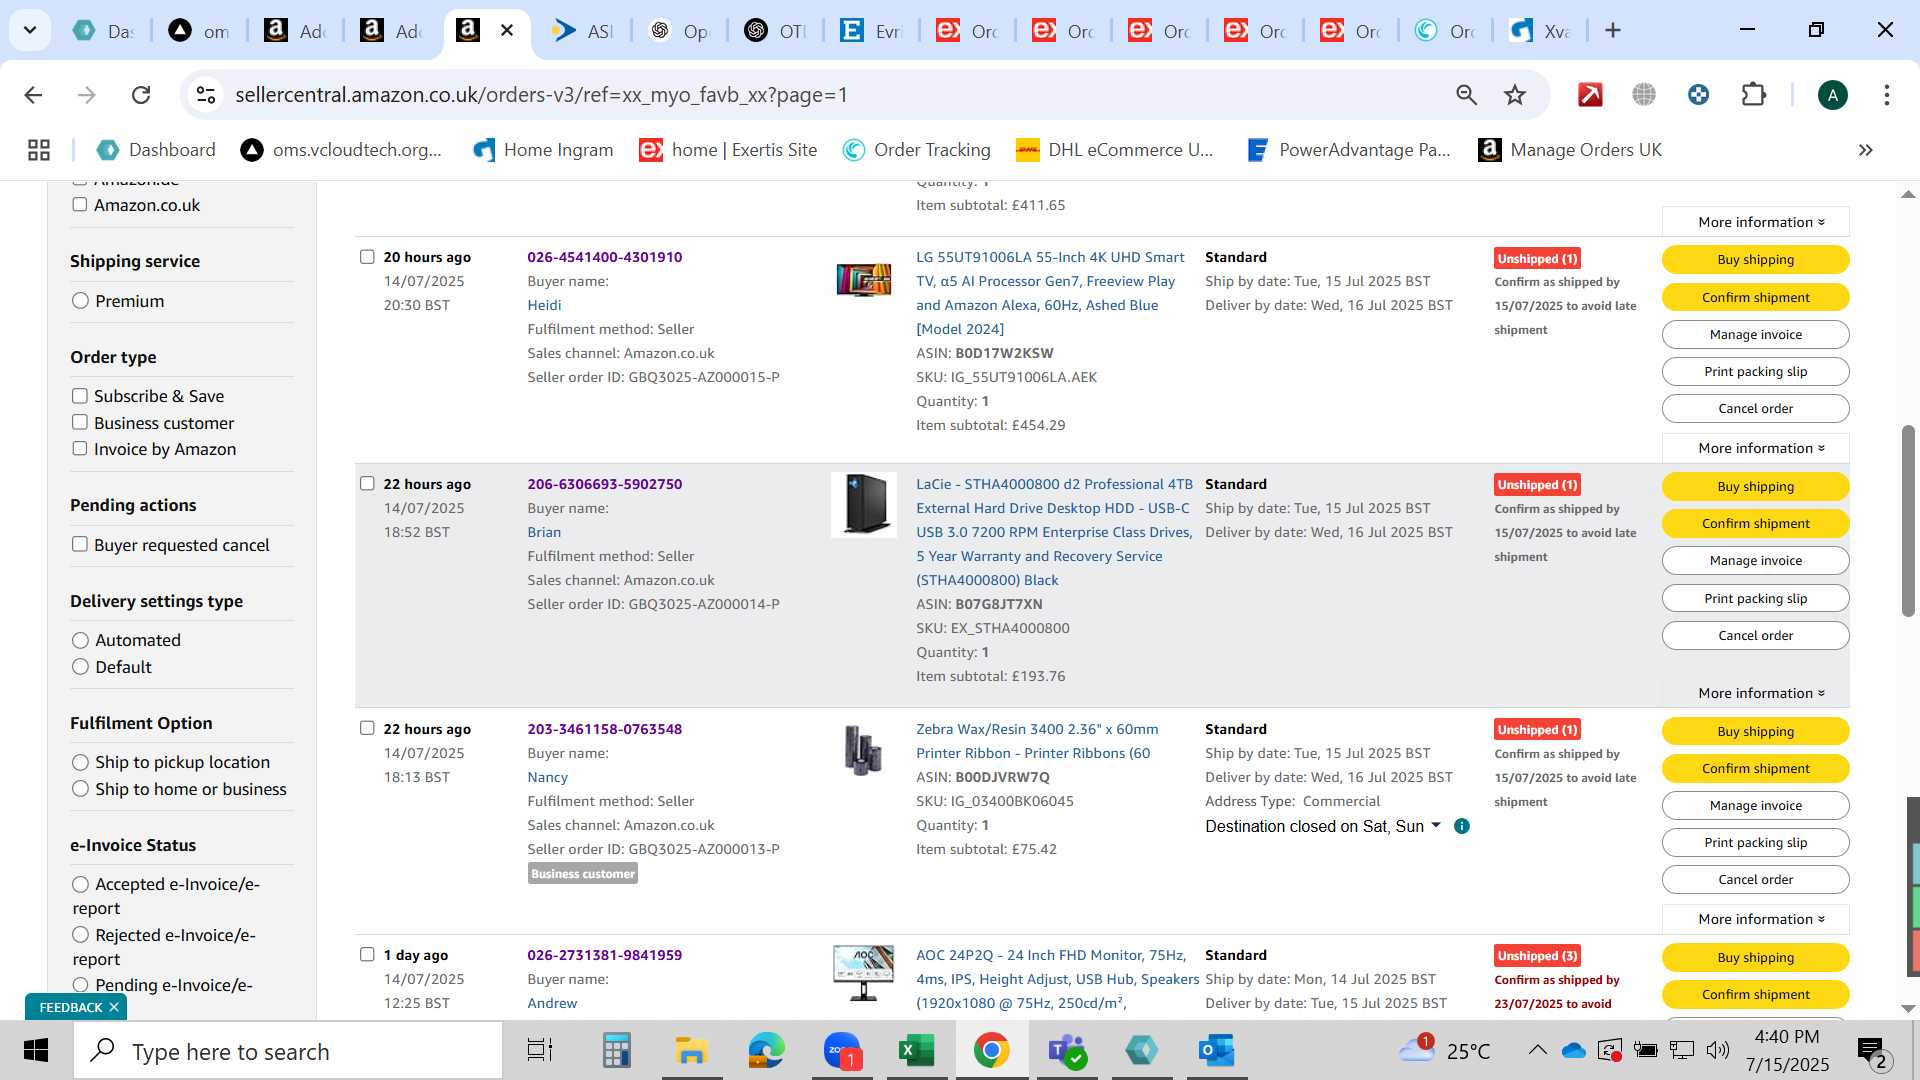Image resolution: width=1920 pixels, height=1080 pixels.
Task: Check Buyer requested cancel filter
Action: click(x=80, y=544)
